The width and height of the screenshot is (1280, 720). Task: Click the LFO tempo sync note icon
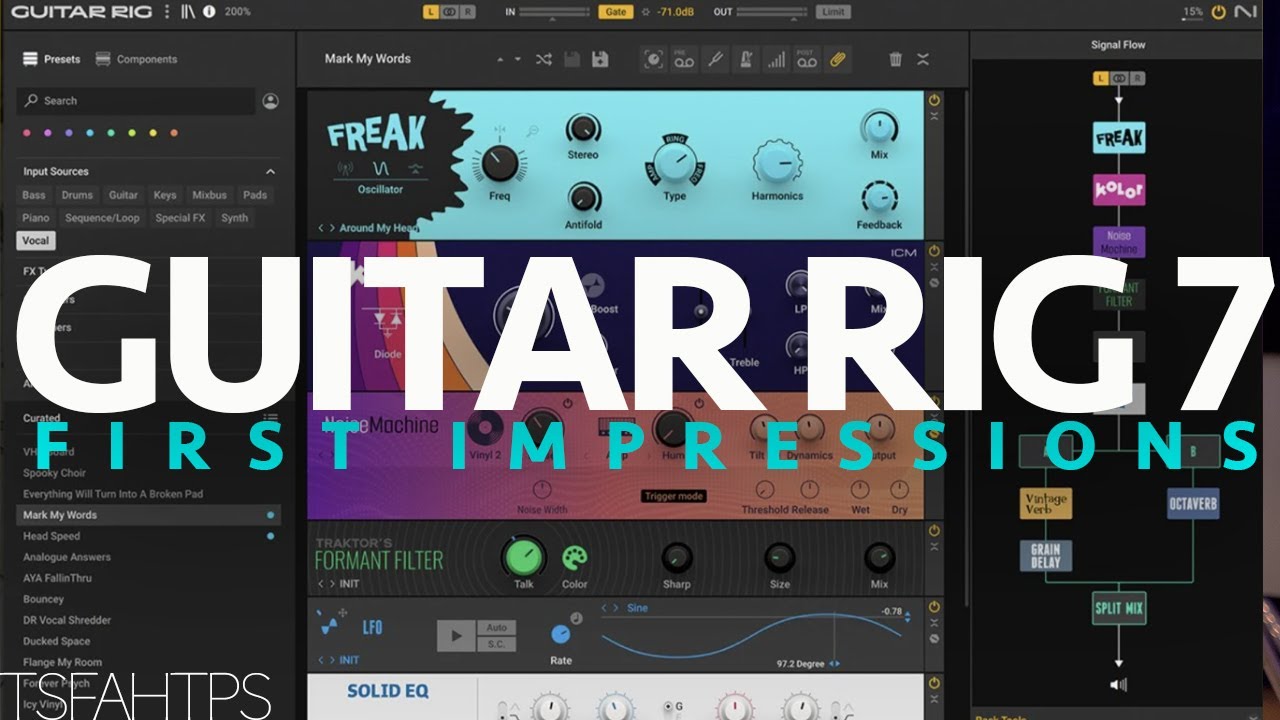coord(576,618)
